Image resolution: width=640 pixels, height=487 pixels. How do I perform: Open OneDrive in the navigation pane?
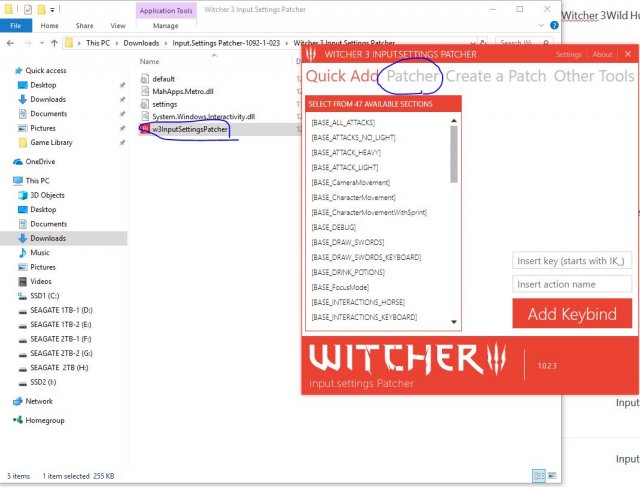click(x=40, y=161)
